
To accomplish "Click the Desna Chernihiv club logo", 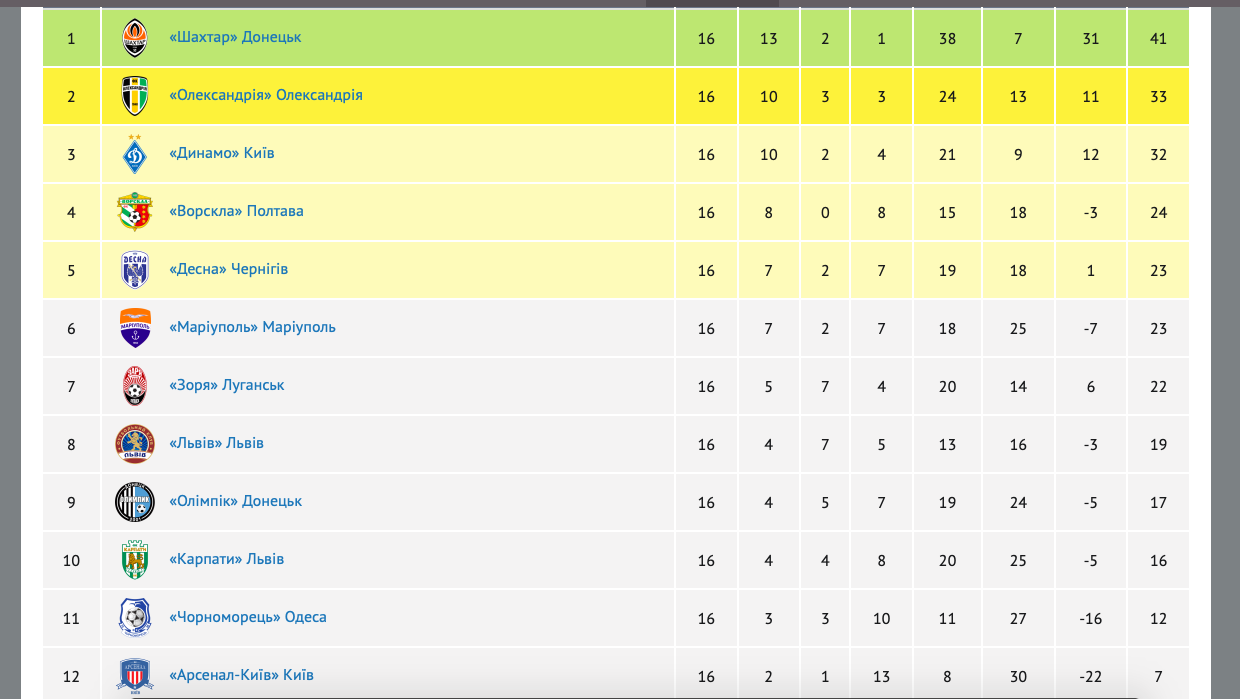I will coord(135,270).
